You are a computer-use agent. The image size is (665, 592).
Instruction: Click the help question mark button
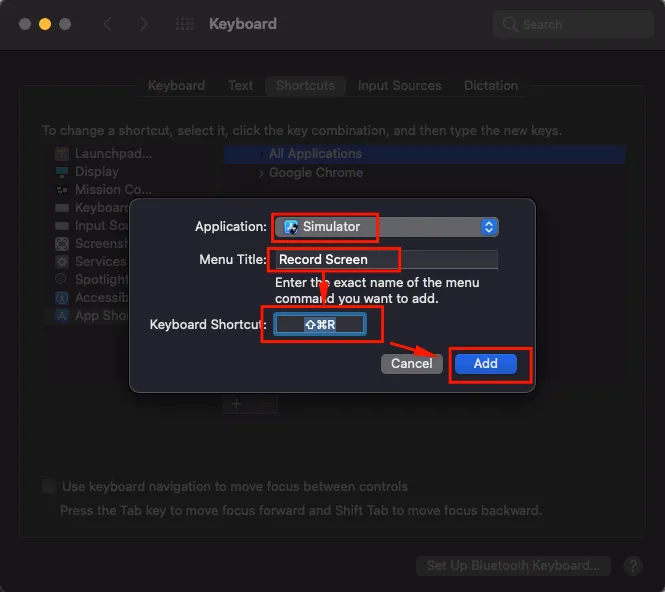click(633, 566)
